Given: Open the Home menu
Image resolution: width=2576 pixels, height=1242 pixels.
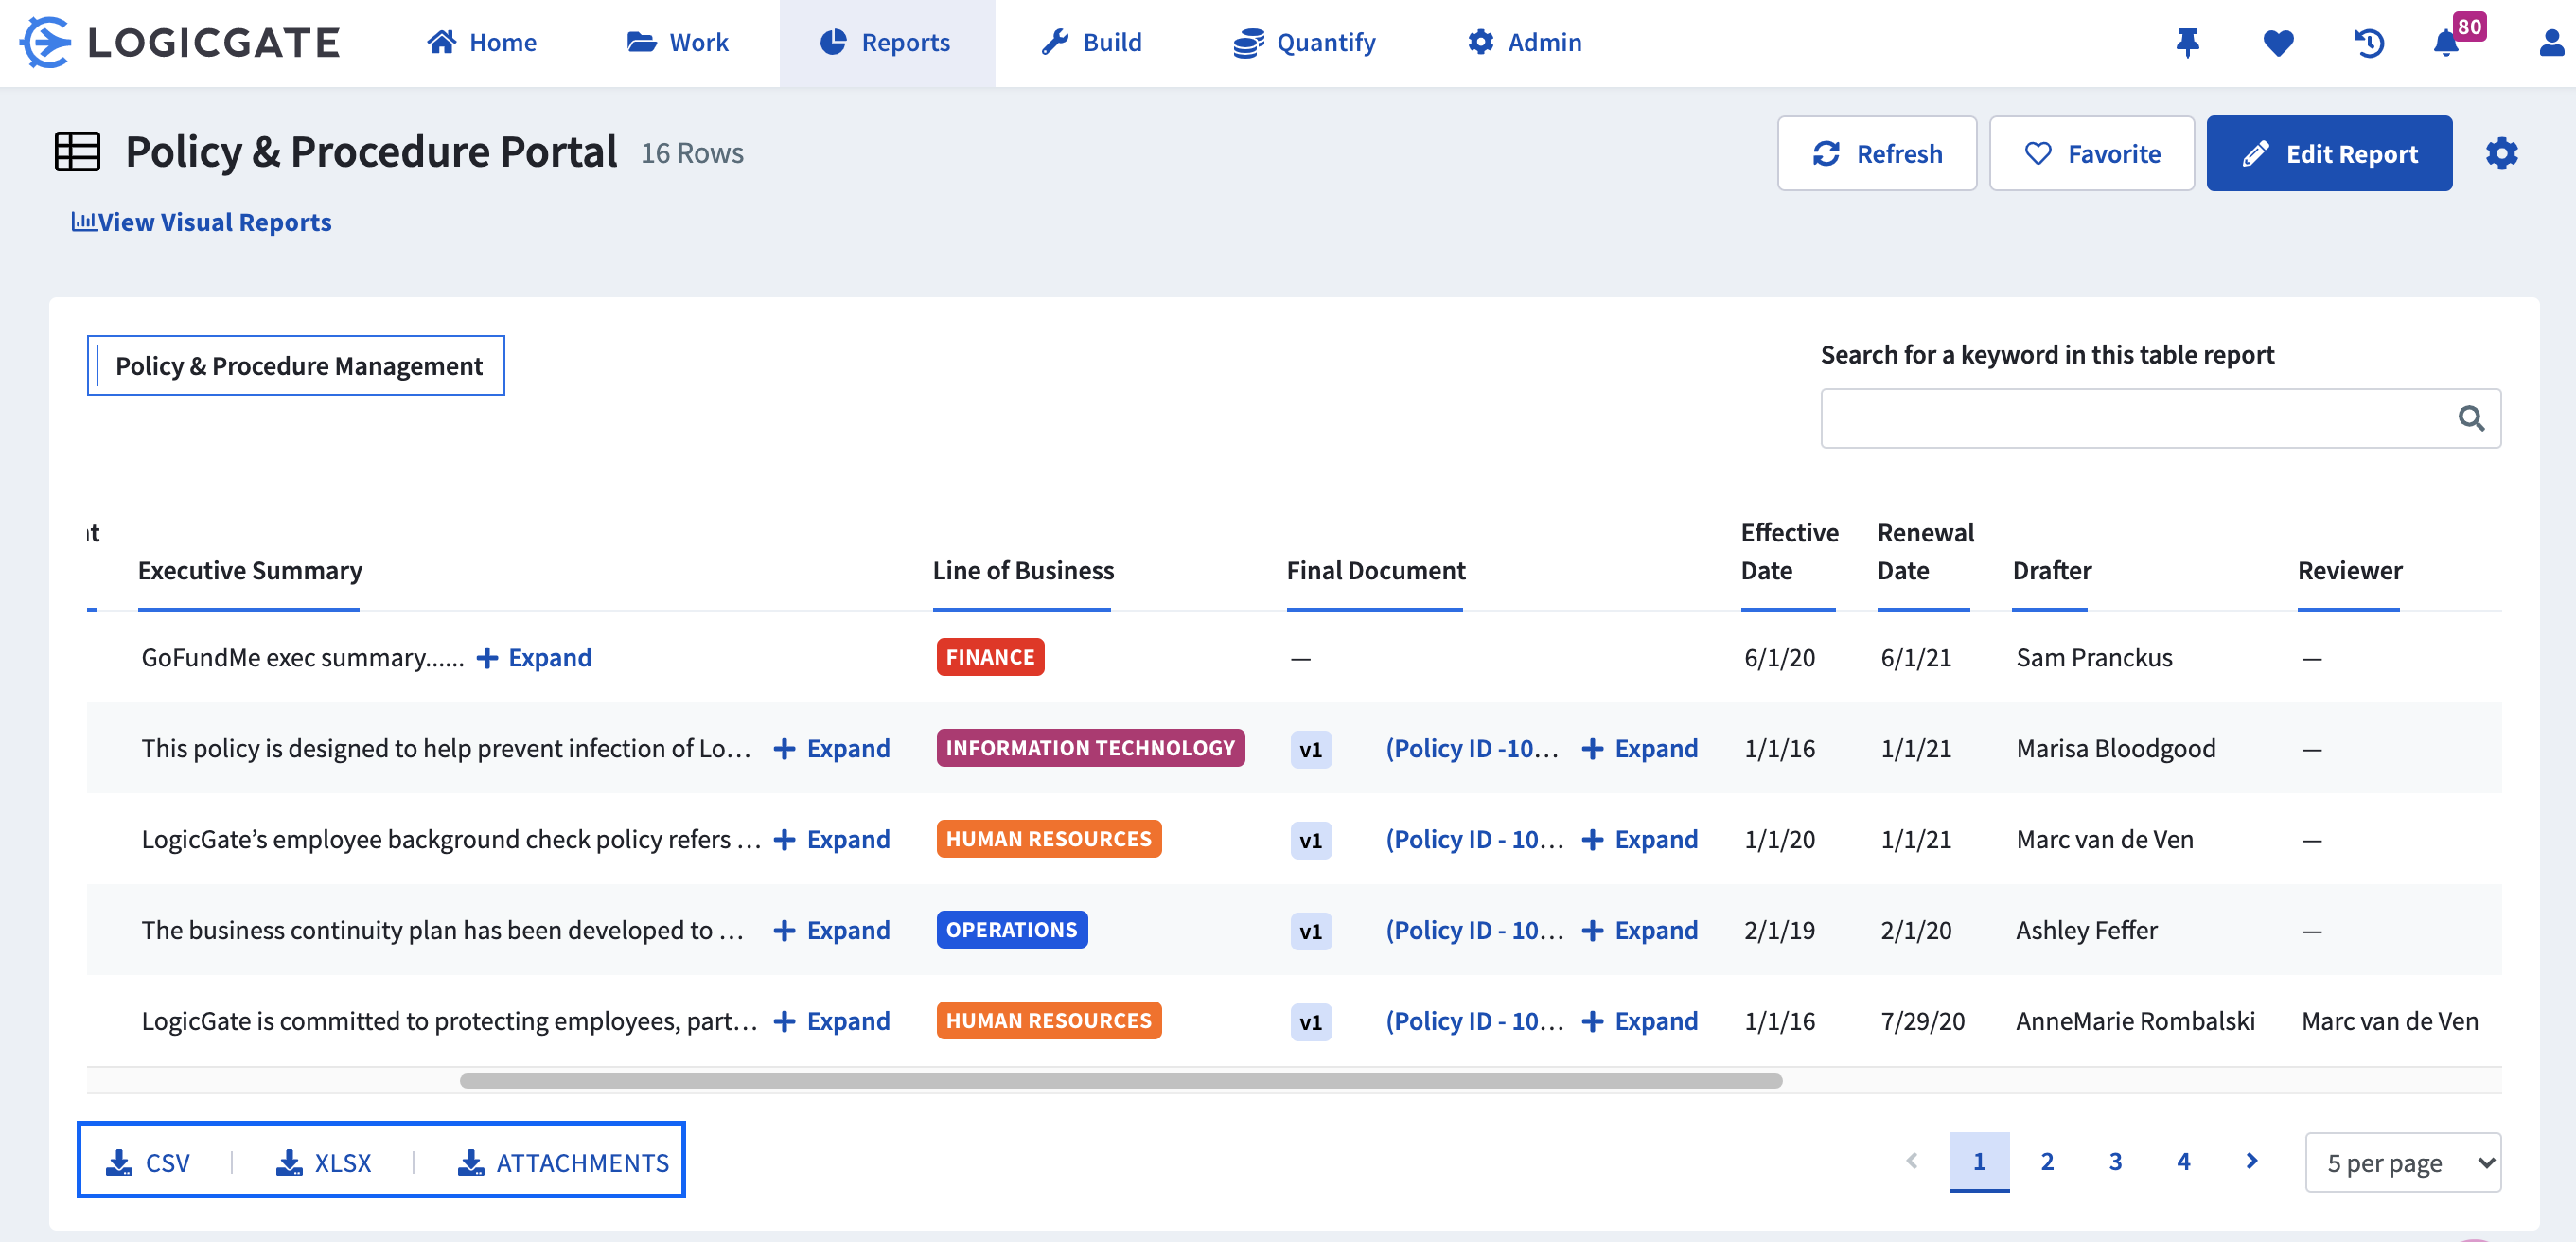Looking at the screenshot, I should tap(482, 42).
